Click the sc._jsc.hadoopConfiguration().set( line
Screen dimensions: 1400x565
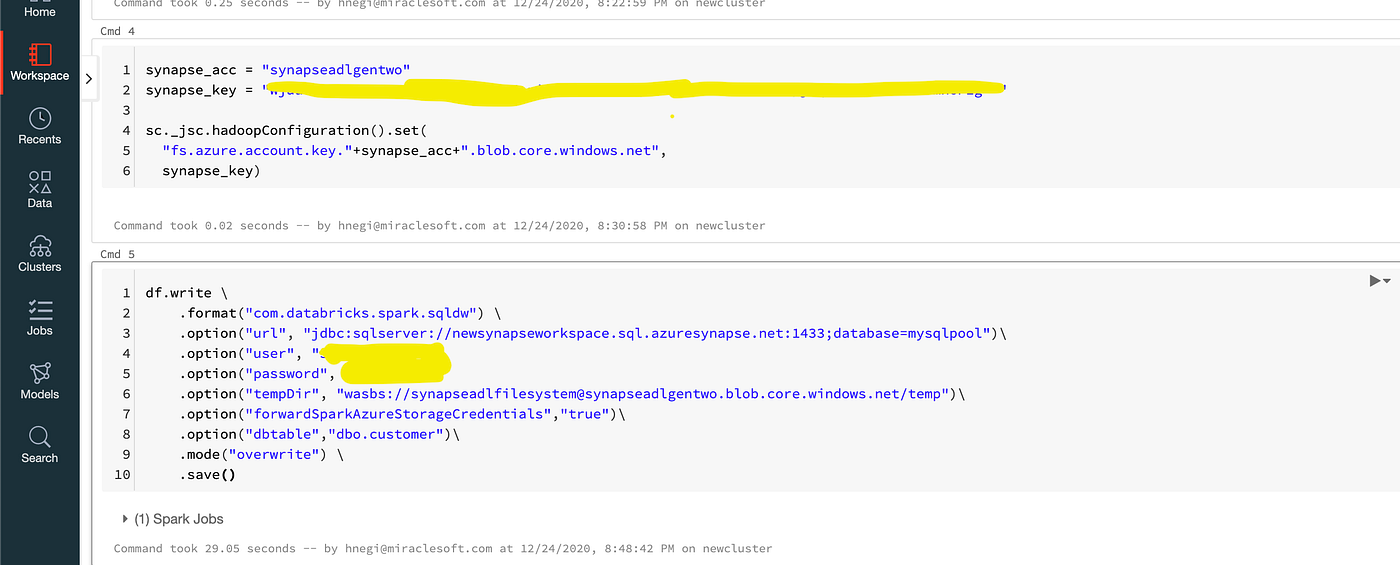pos(286,130)
